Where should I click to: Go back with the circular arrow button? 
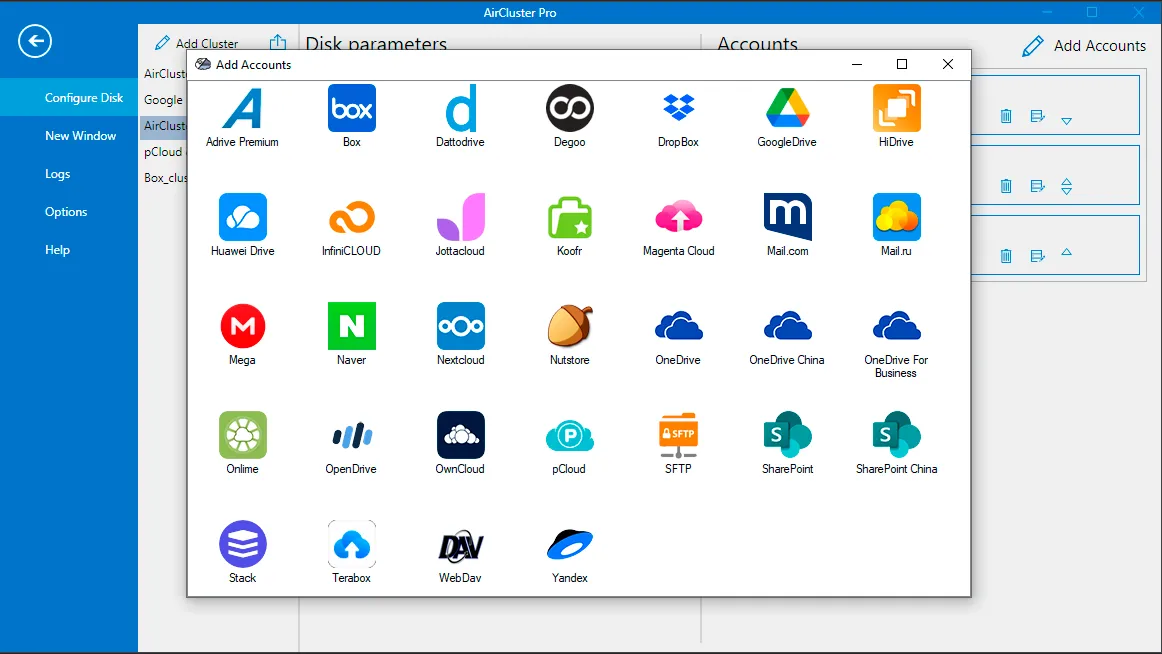[35, 41]
